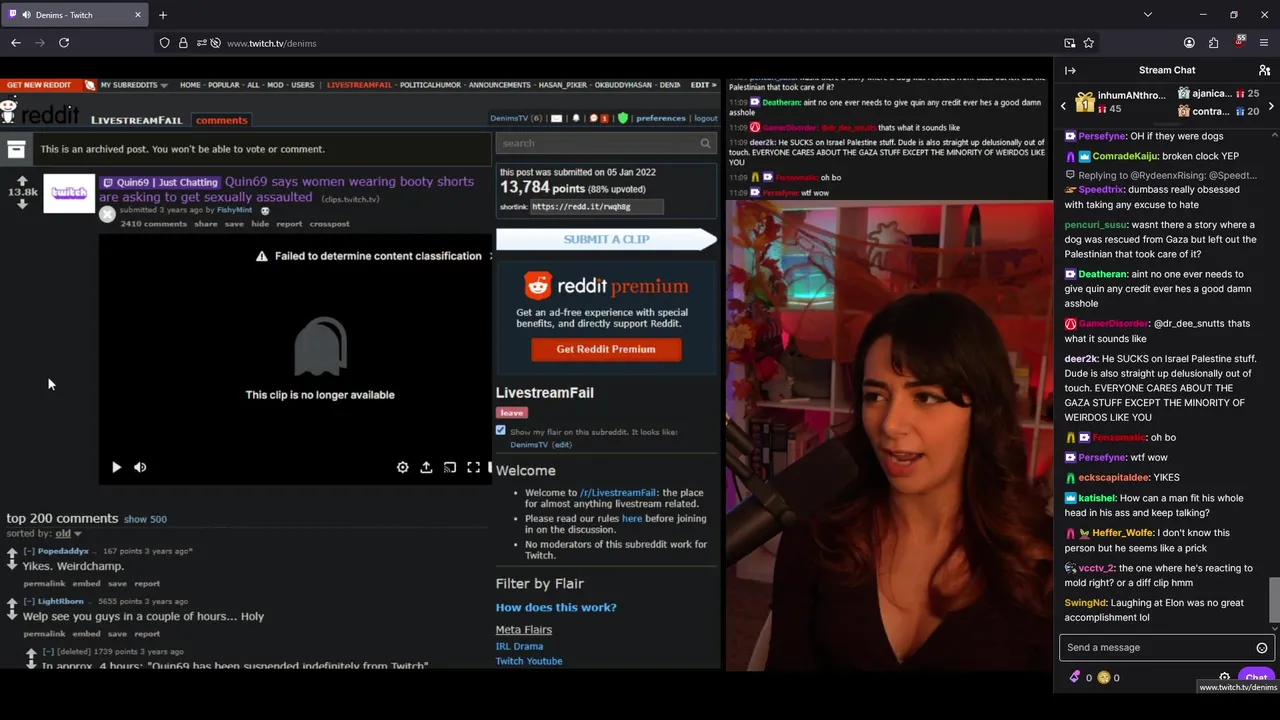Select the IRL Drama flair filter
Image resolution: width=1280 pixels, height=720 pixels.
[519, 646]
